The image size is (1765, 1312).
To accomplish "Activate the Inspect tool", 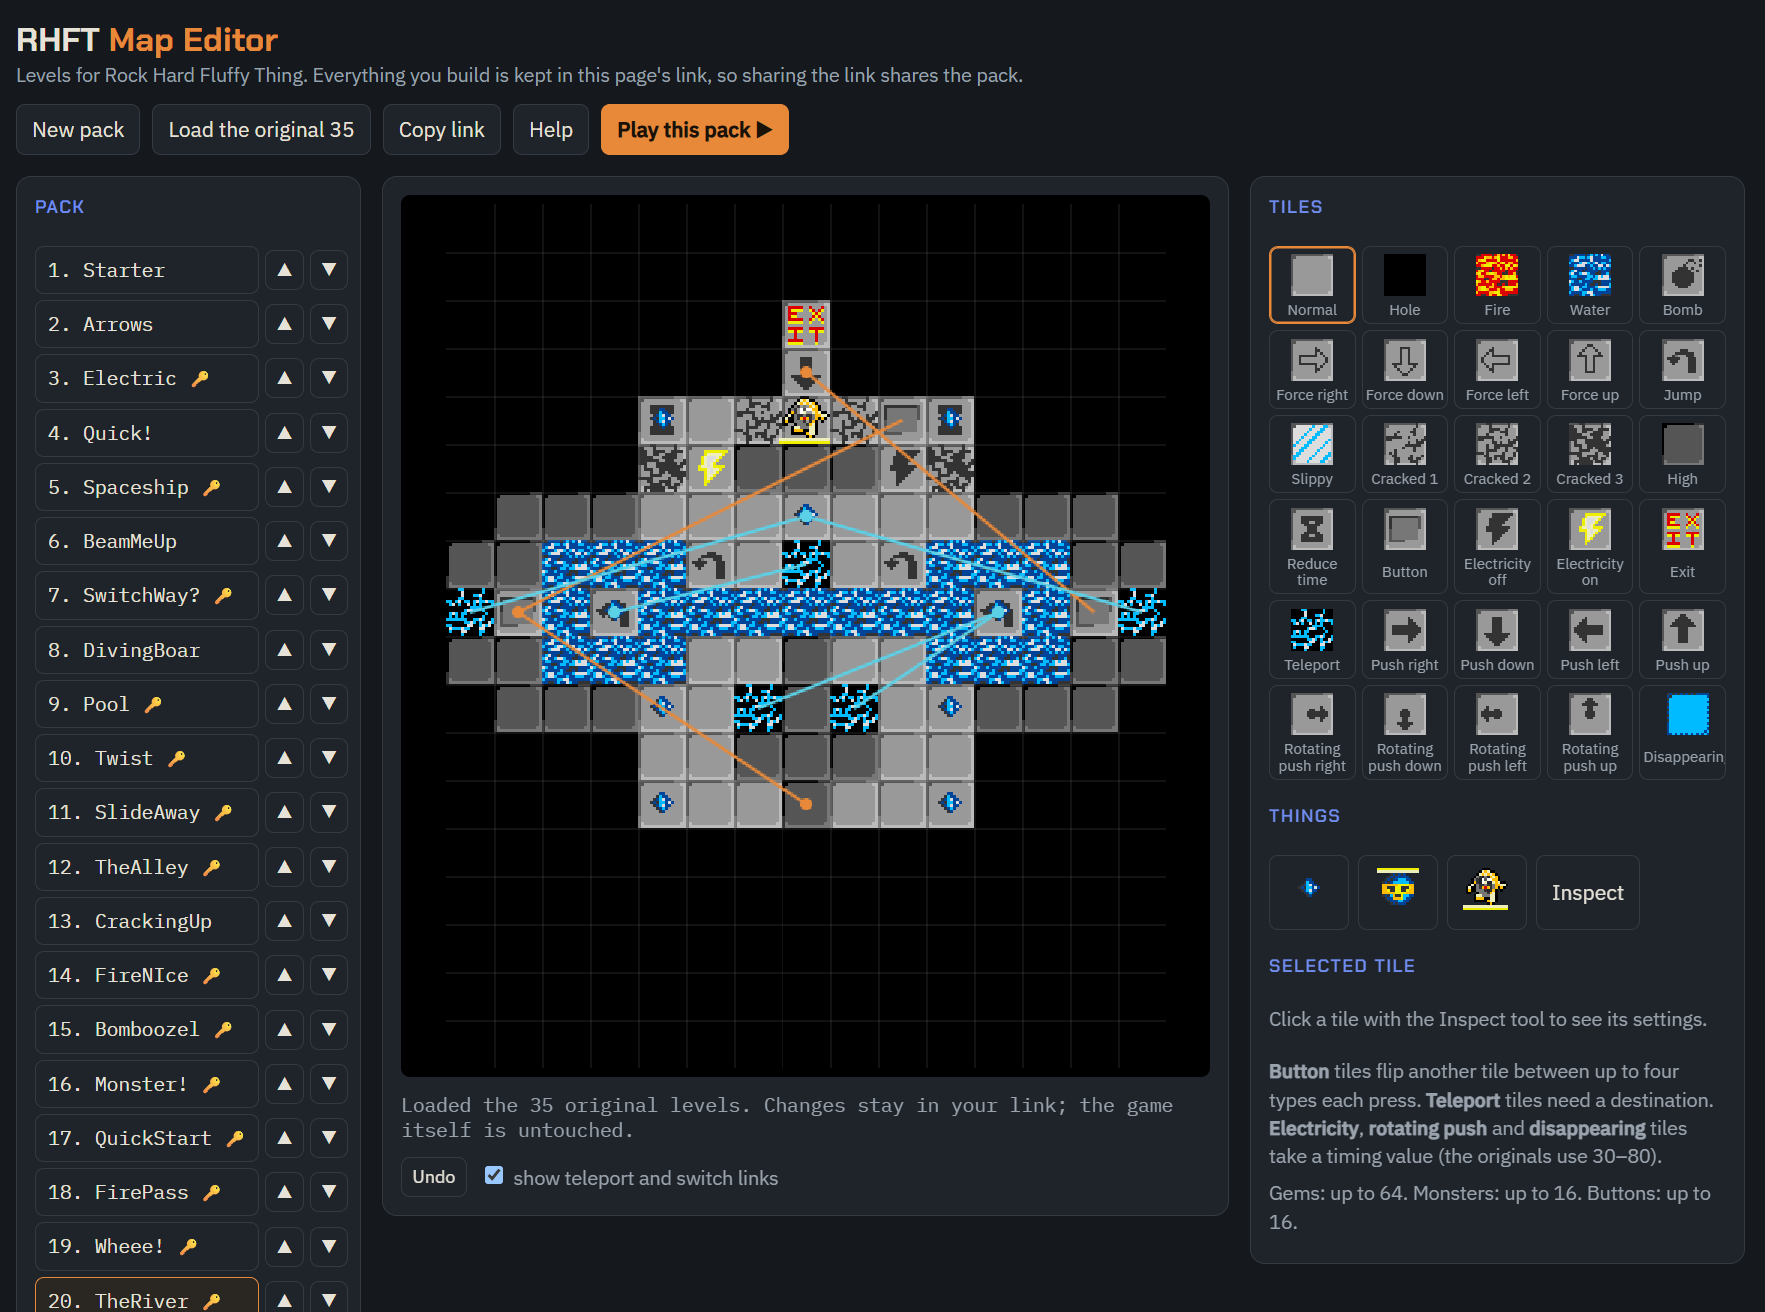I will (x=1587, y=892).
